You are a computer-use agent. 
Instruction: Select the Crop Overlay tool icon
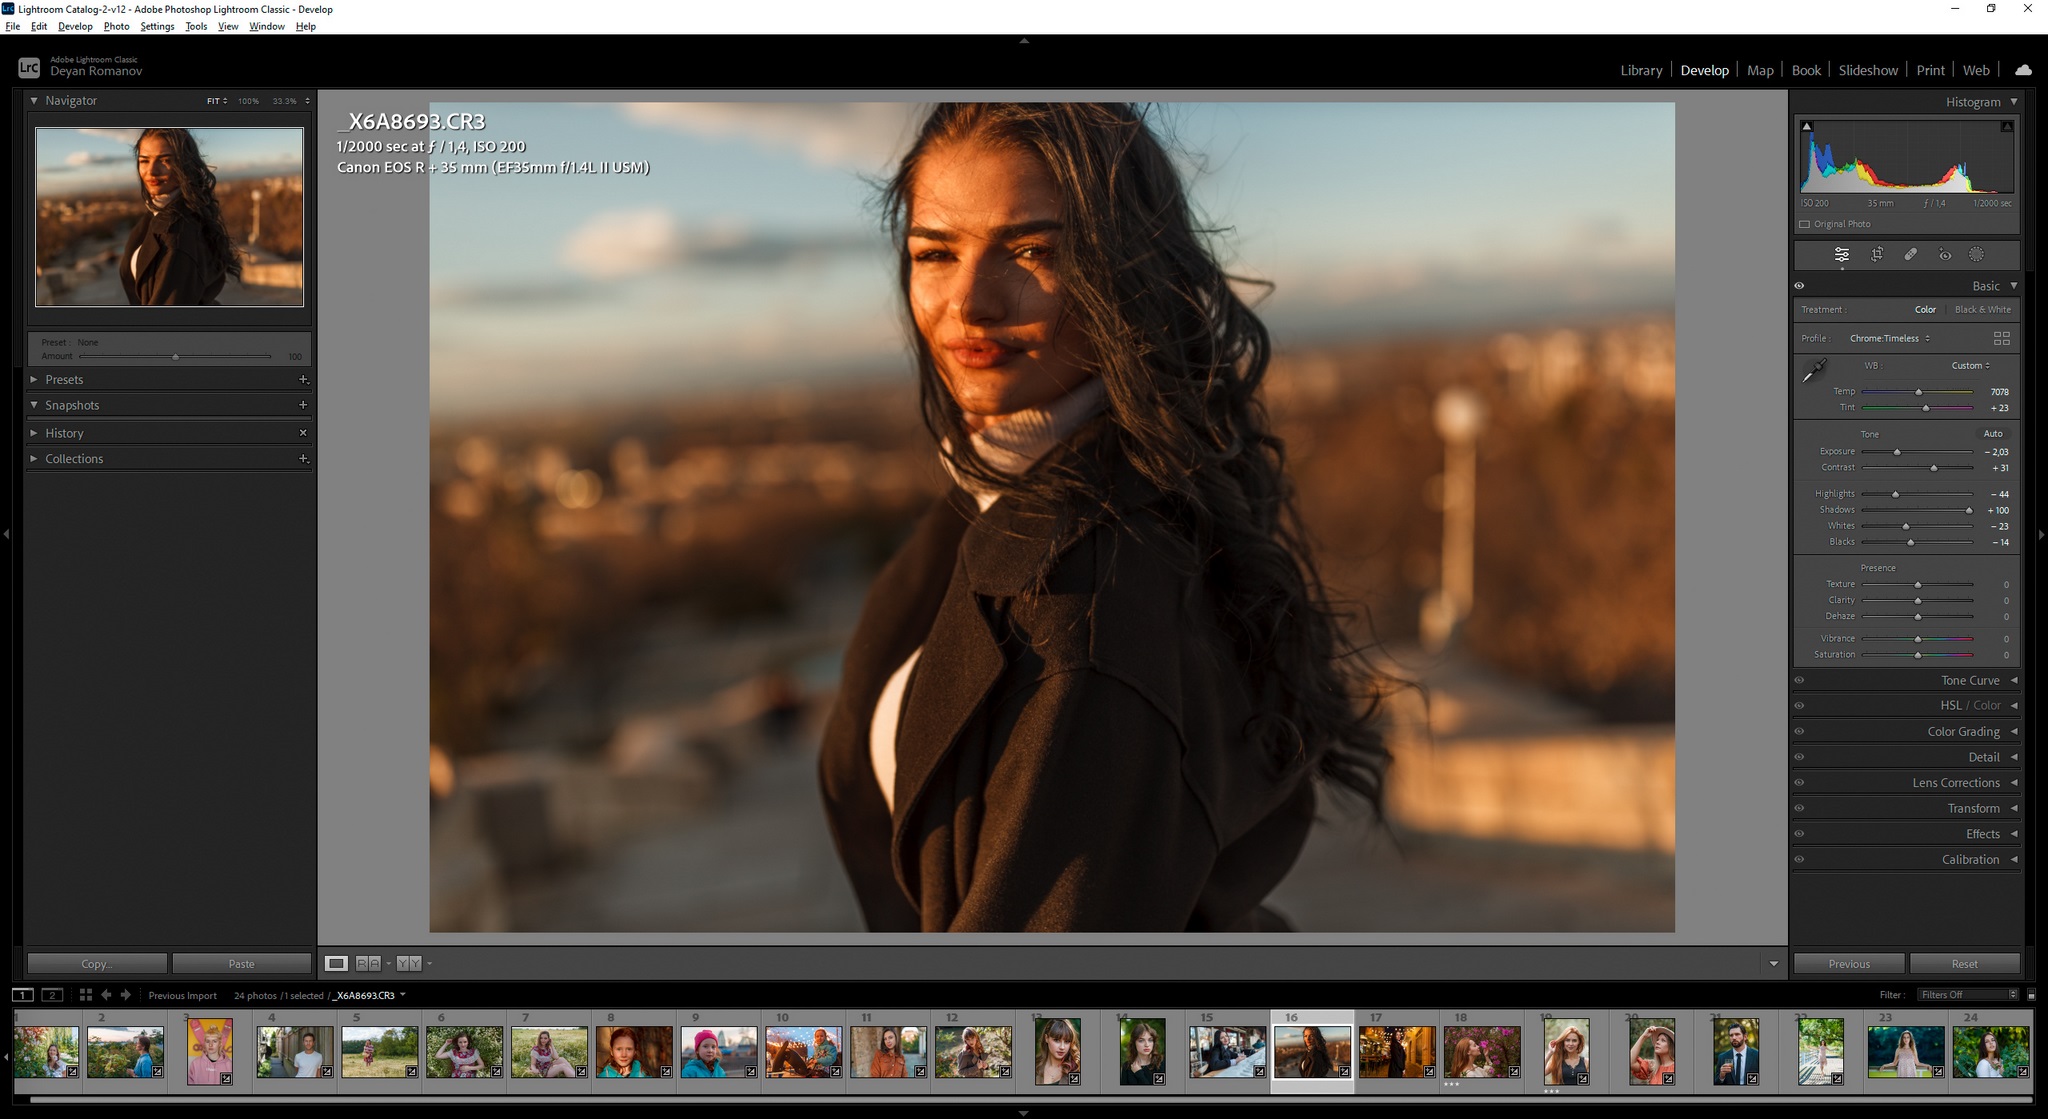tap(1877, 255)
